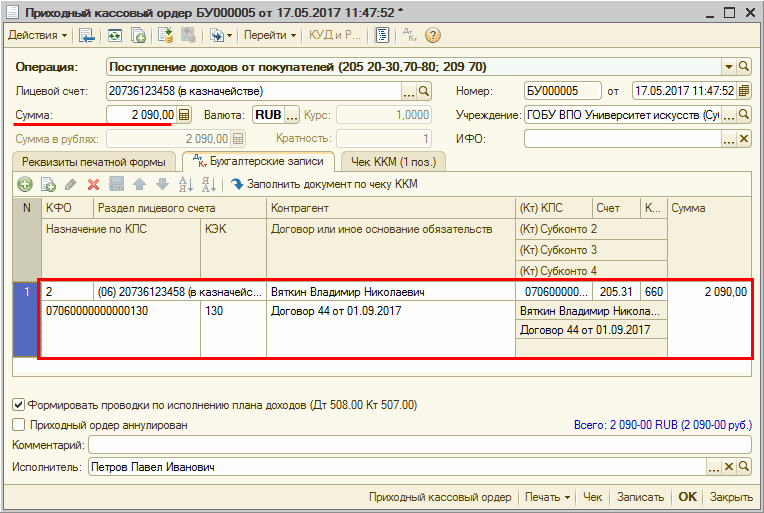
Task: Check Приходный ордер аннулирован checkbox
Action: coord(19,425)
